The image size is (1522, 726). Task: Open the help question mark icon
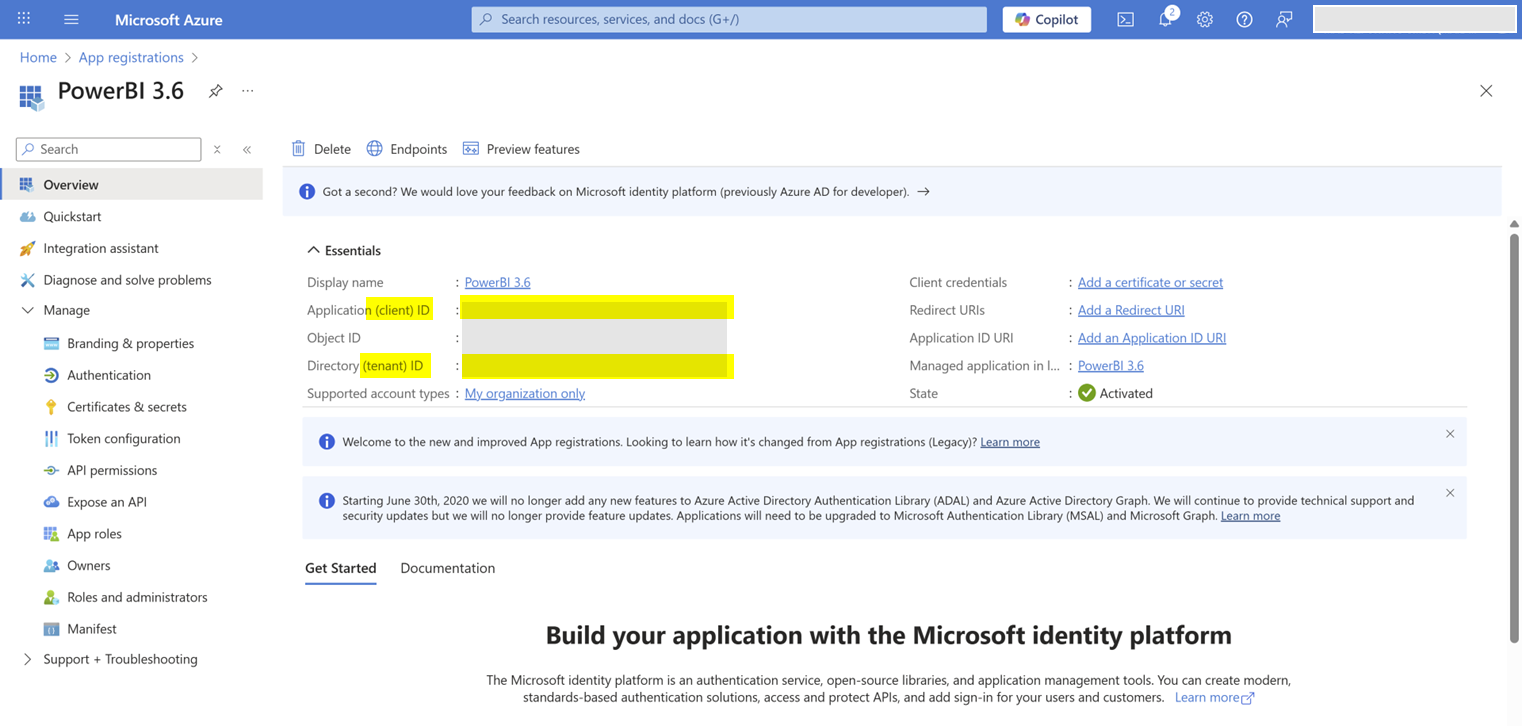1244,19
